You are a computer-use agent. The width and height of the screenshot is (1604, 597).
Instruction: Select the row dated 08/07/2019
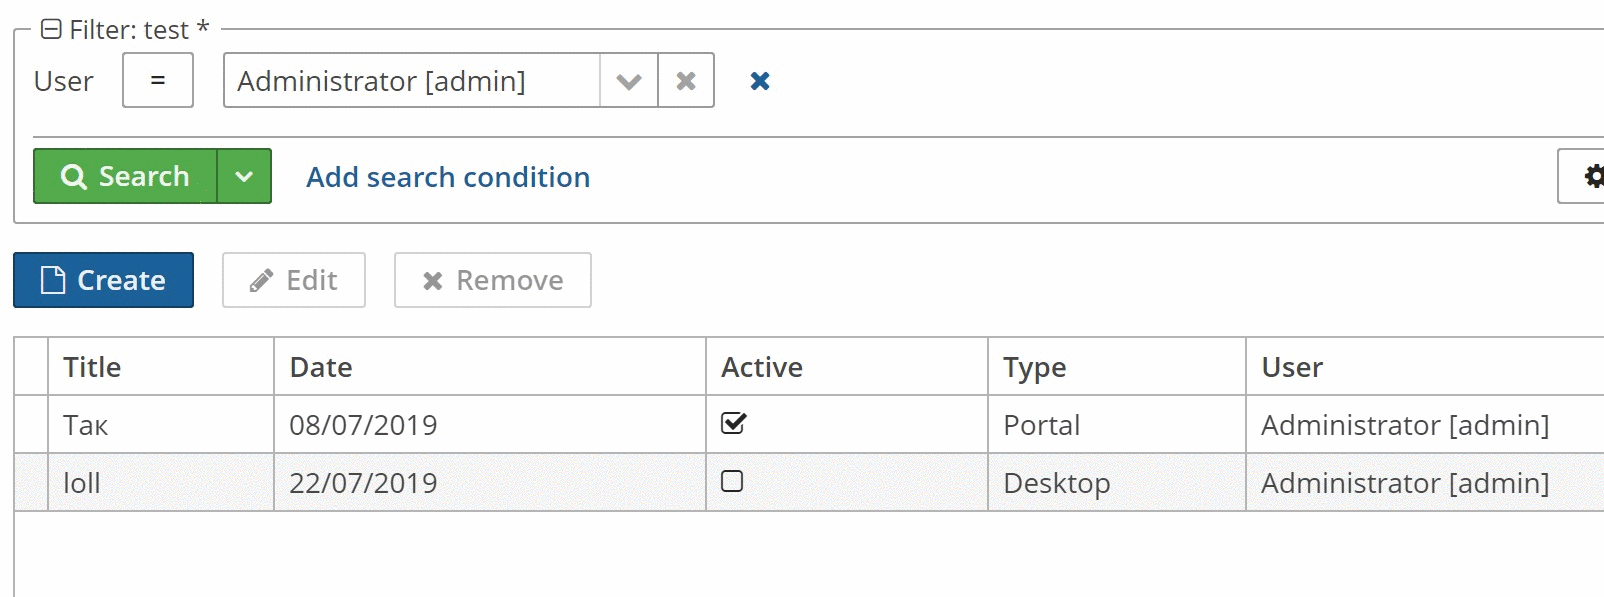click(x=363, y=425)
